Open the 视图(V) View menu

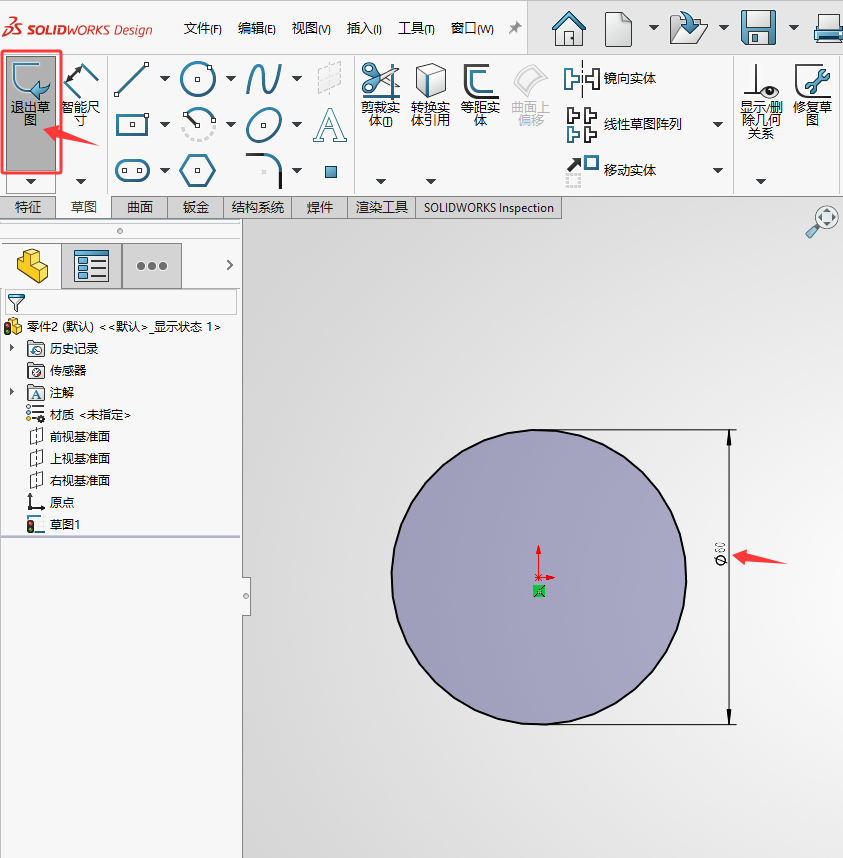(311, 28)
